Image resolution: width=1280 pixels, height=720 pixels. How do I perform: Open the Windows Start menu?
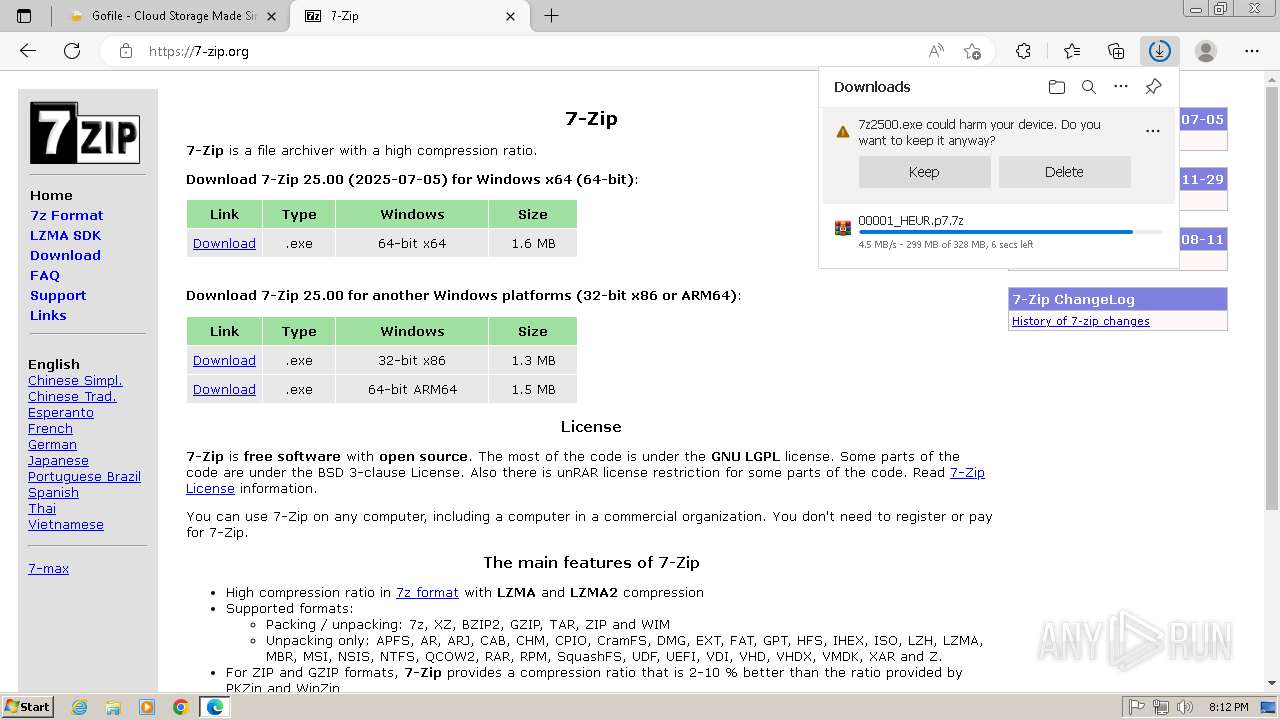click(28, 707)
